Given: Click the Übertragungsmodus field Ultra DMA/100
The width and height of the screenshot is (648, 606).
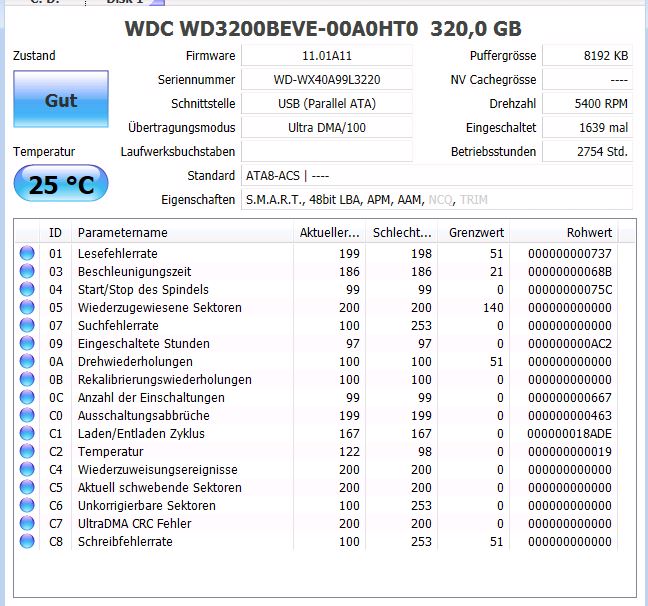Looking at the screenshot, I should tap(327, 128).
